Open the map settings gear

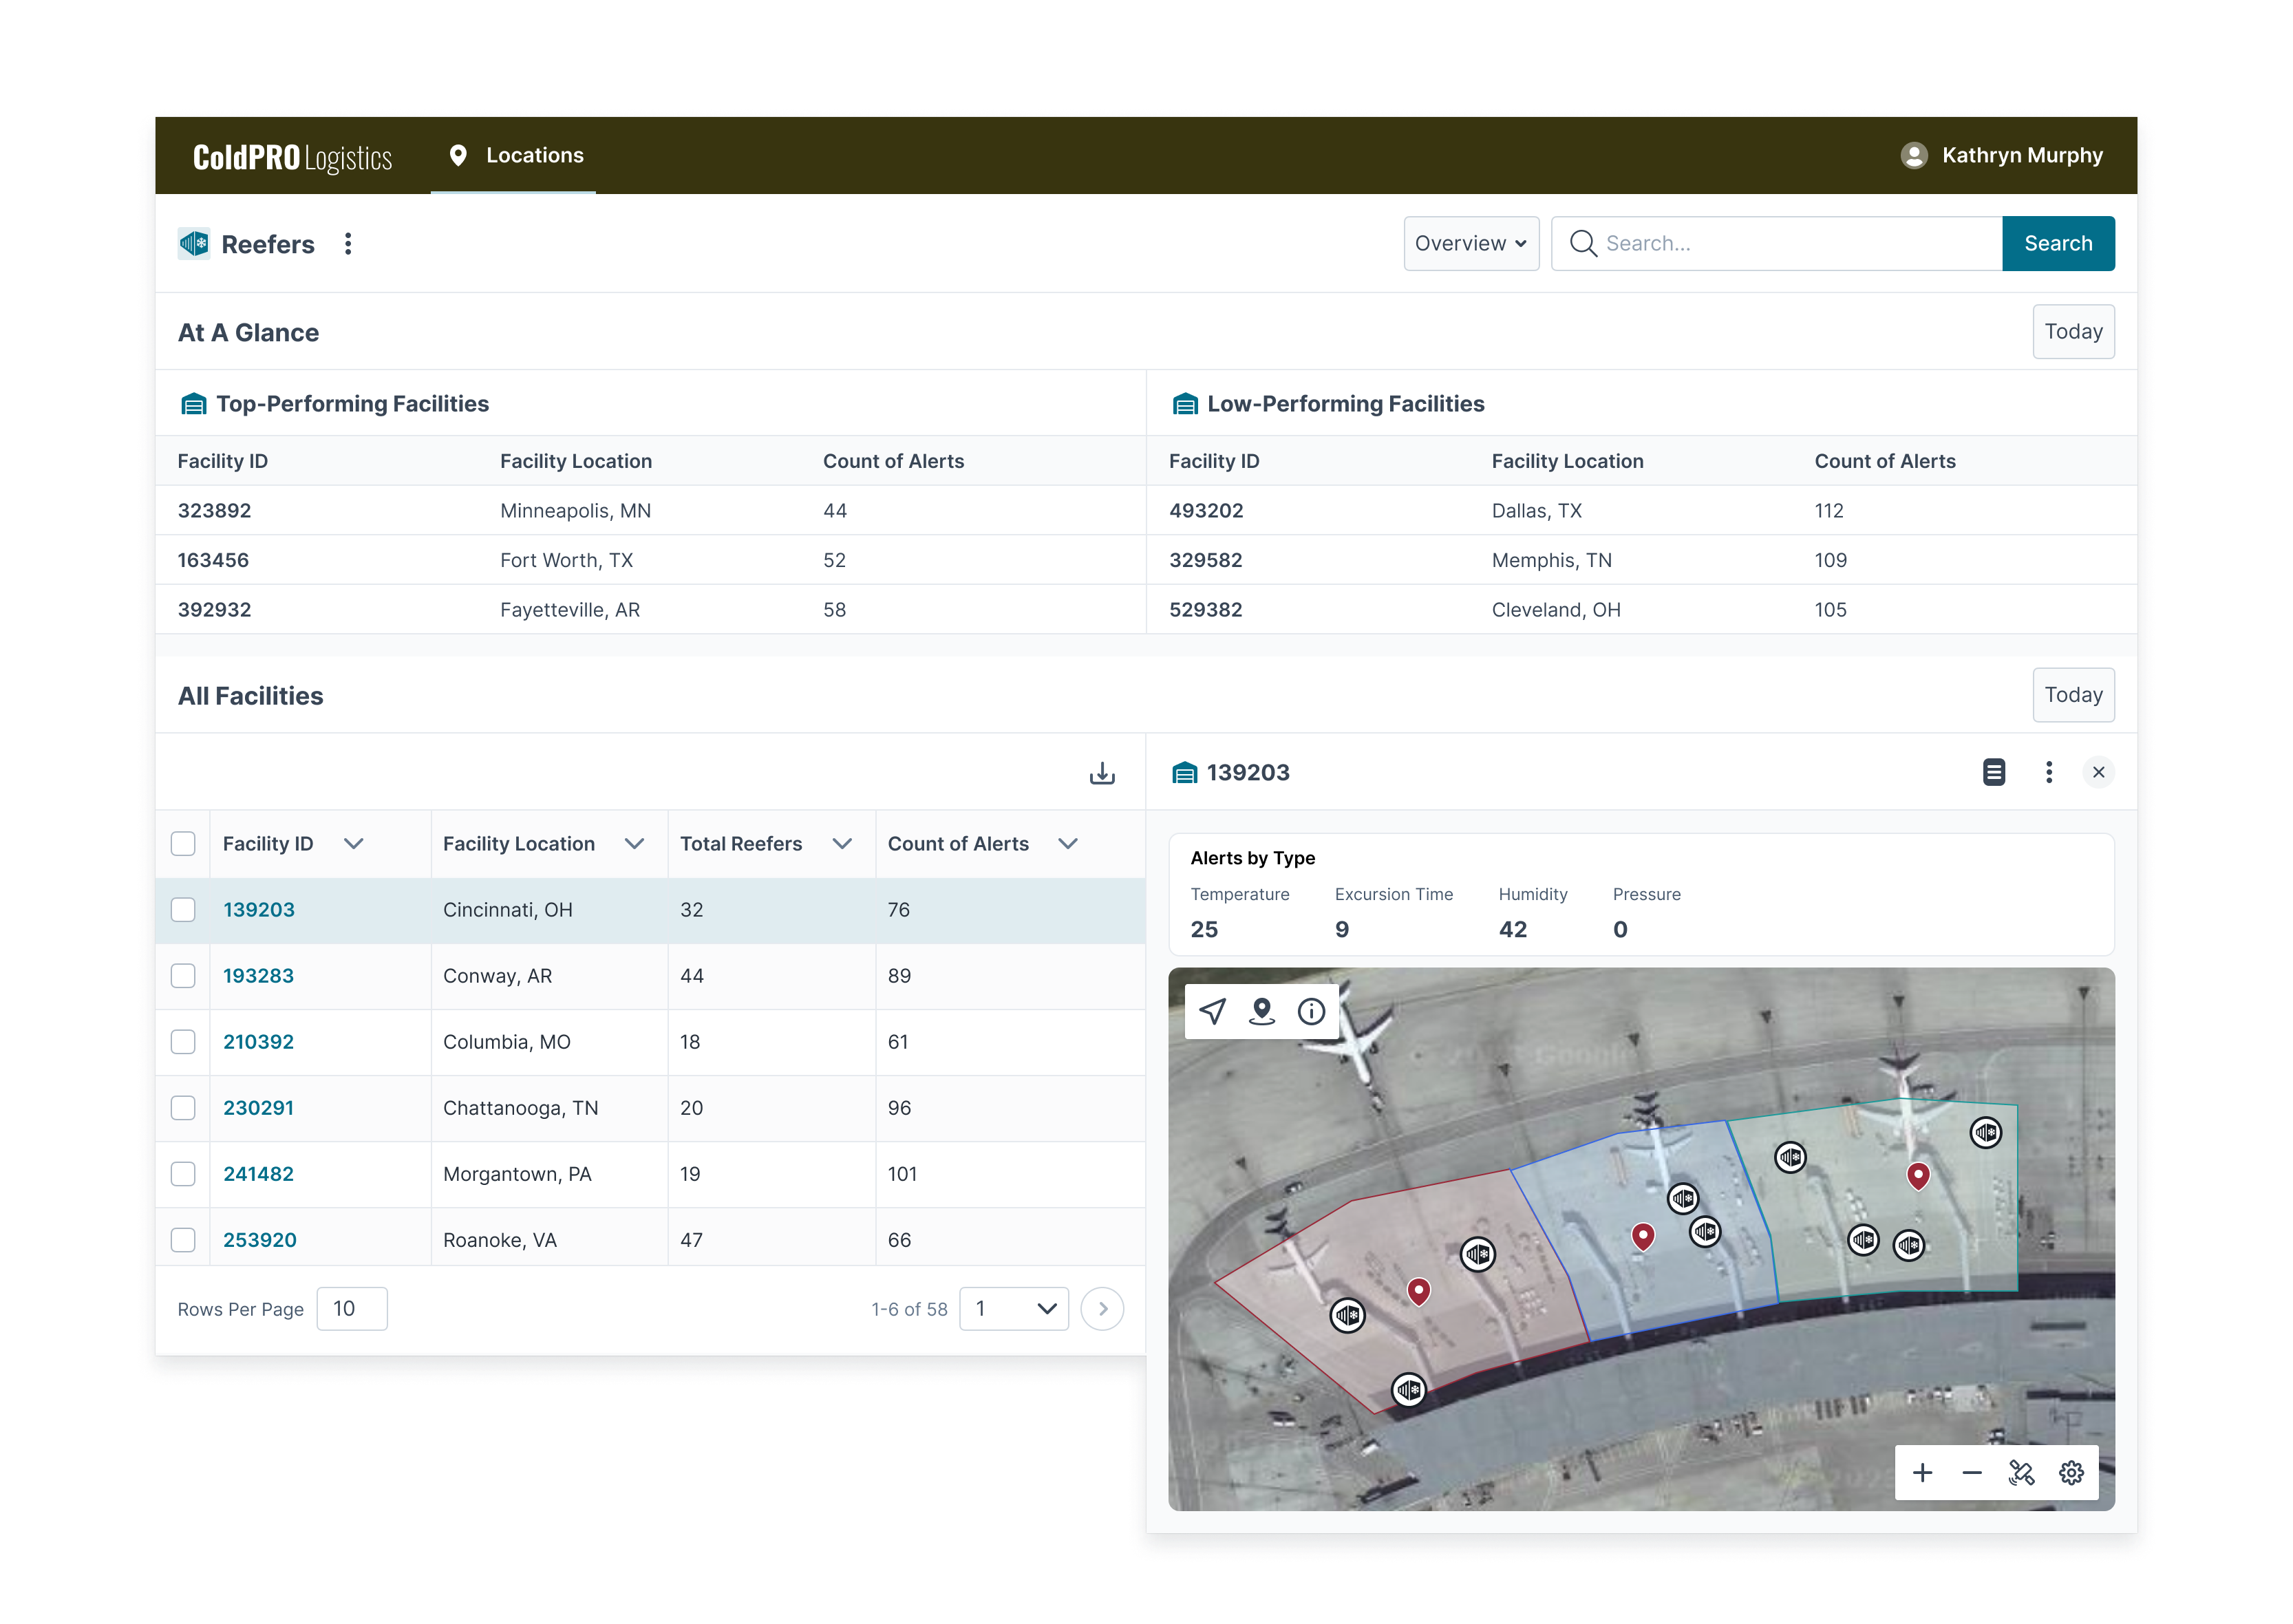pyautogui.click(x=2071, y=1473)
